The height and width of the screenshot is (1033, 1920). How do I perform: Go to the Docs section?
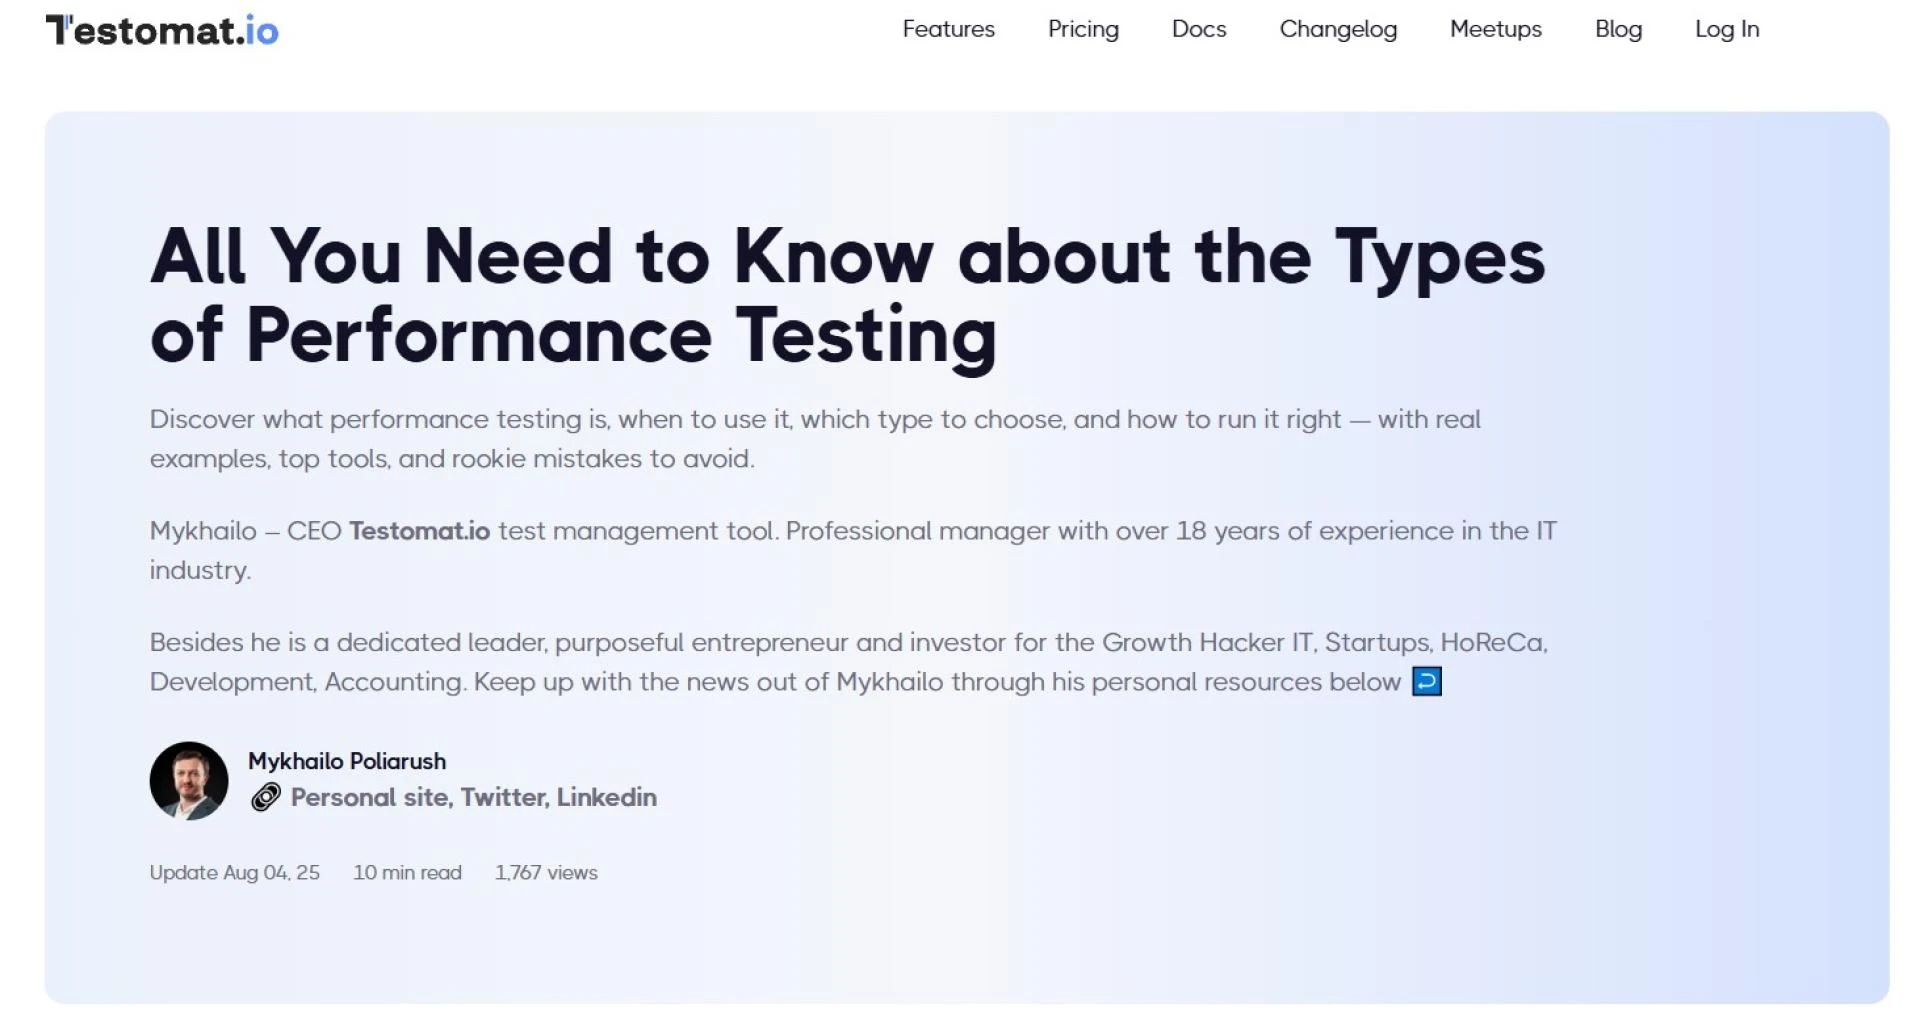click(1198, 29)
